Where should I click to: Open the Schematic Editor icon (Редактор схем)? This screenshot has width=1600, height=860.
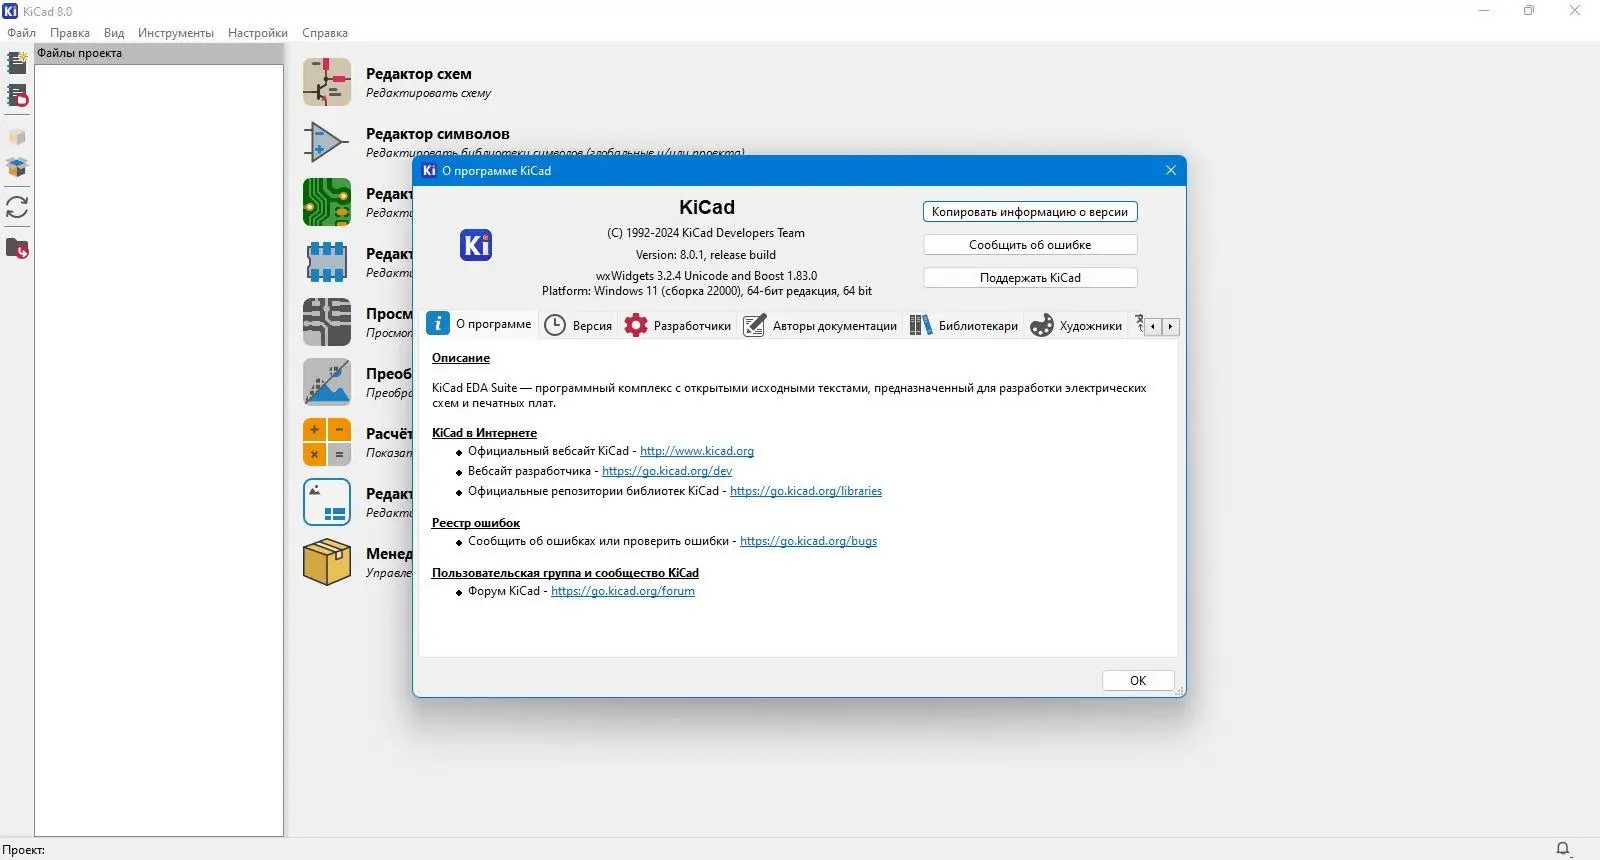[x=327, y=82]
